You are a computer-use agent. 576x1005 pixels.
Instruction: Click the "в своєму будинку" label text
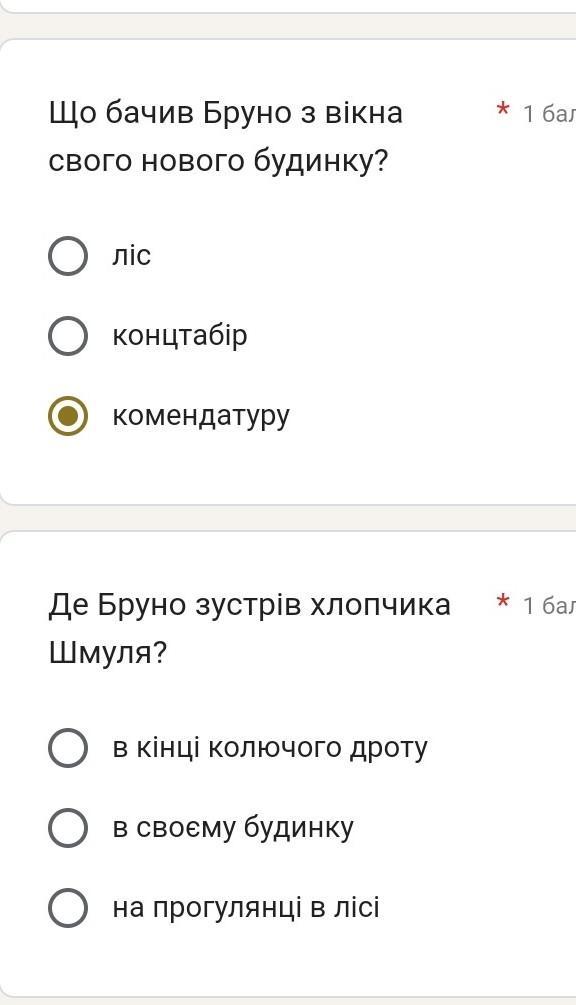[x=233, y=828]
